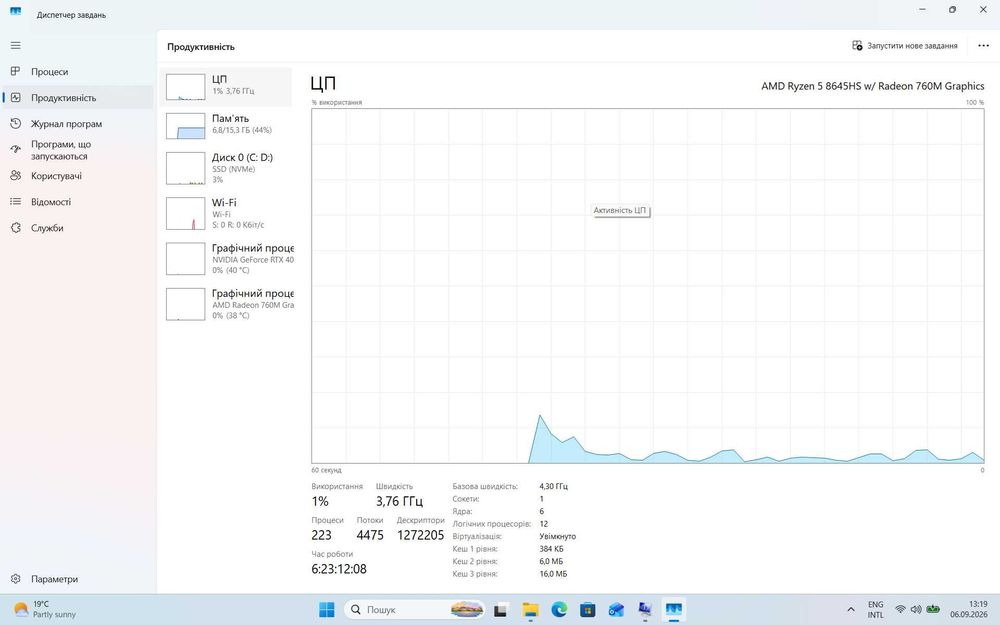The width and height of the screenshot is (1000, 625).
Task: Open Служби page
Action: click(78, 228)
